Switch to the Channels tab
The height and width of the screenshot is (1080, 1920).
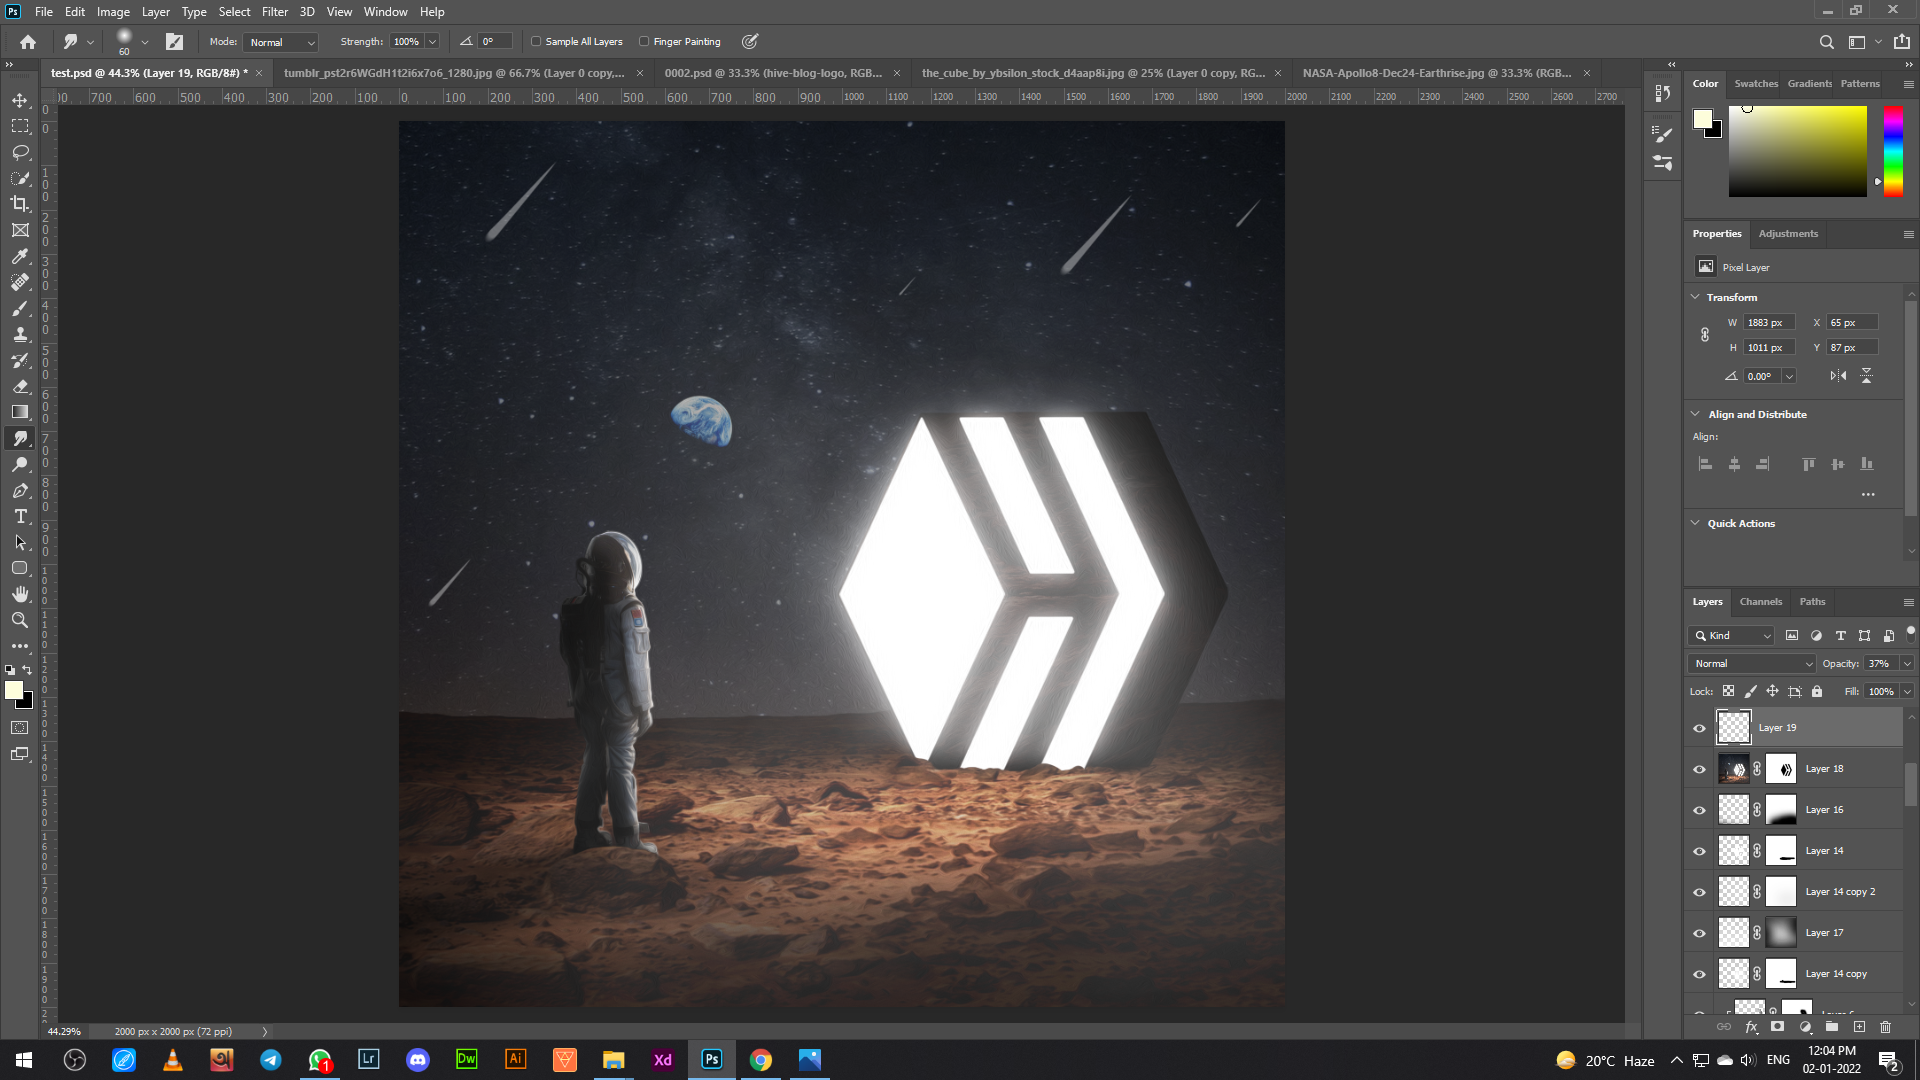point(1760,602)
